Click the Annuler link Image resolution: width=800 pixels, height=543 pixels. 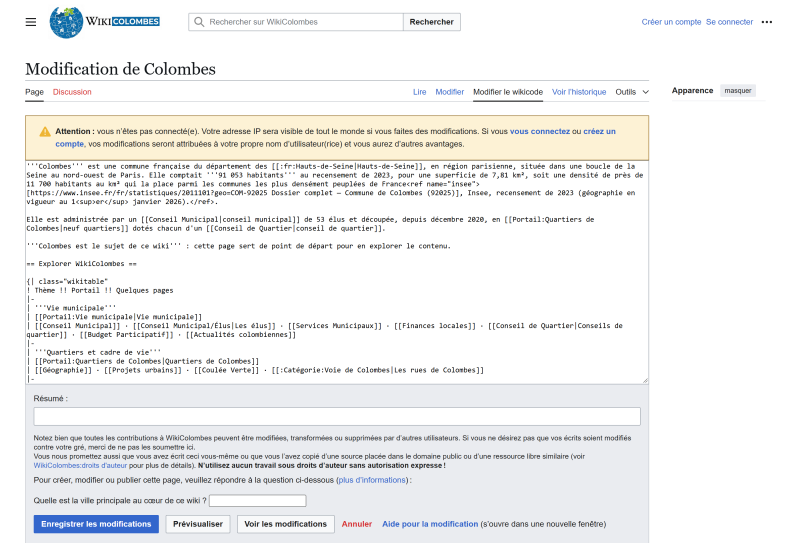click(x=357, y=524)
